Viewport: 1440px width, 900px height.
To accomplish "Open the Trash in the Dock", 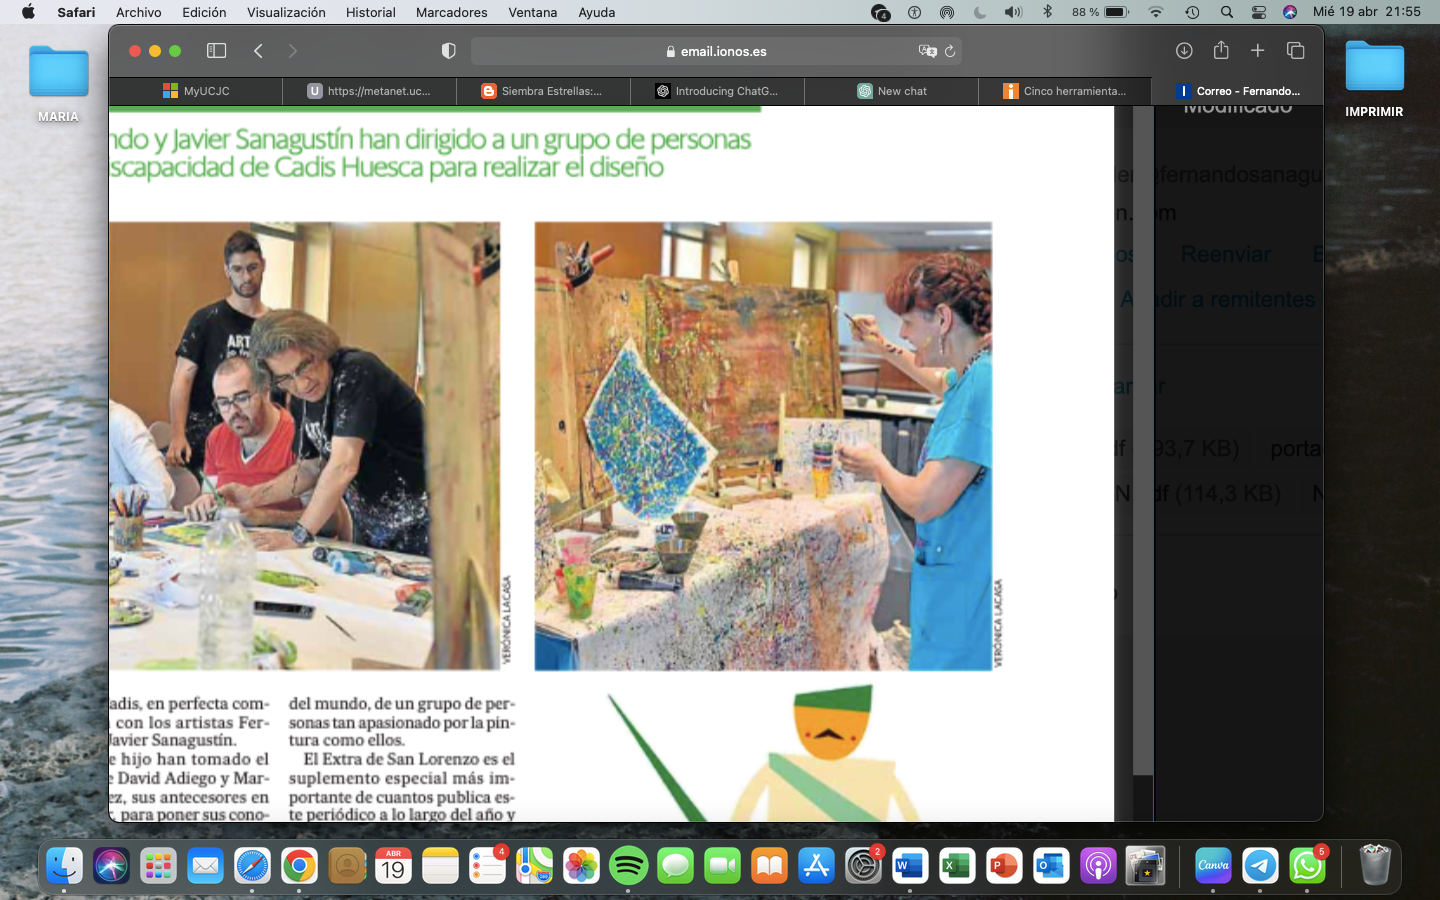I will [x=1375, y=866].
